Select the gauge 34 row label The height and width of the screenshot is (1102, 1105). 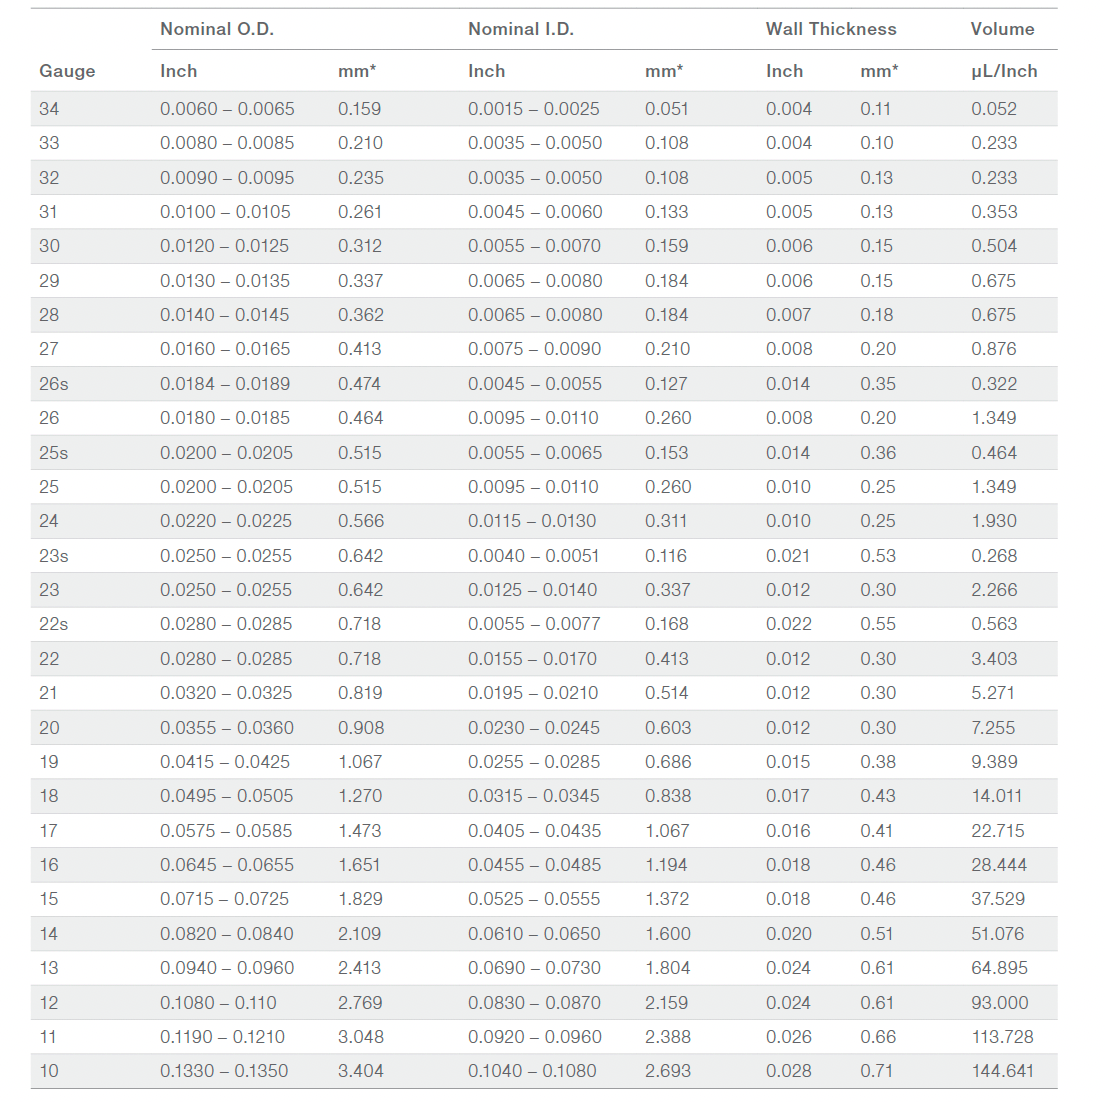click(49, 109)
